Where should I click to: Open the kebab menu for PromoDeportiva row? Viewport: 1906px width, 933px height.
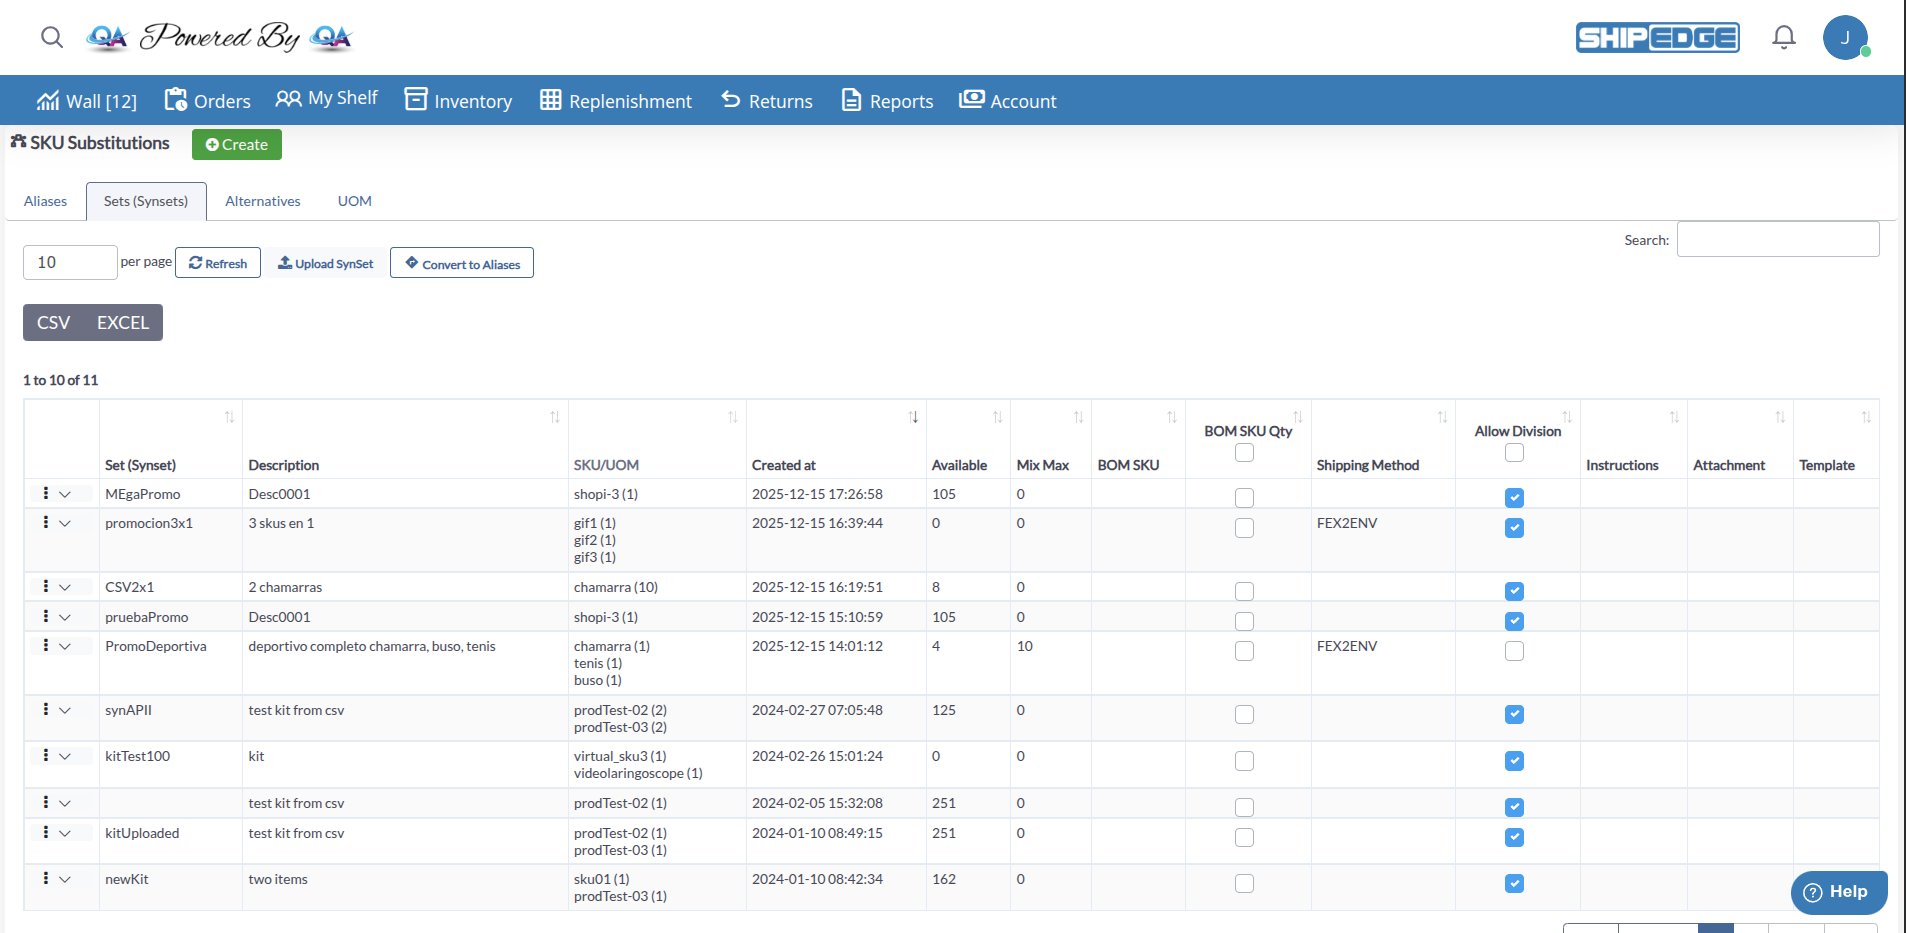point(46,646)
